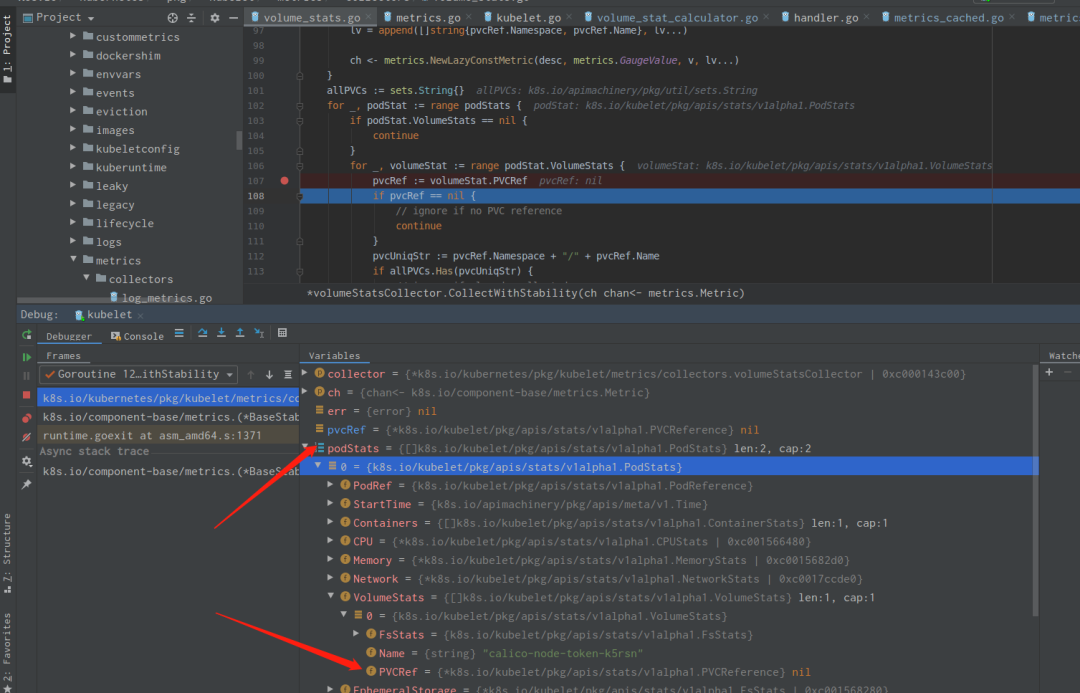Collapse all in Project panel

point(191,18)
